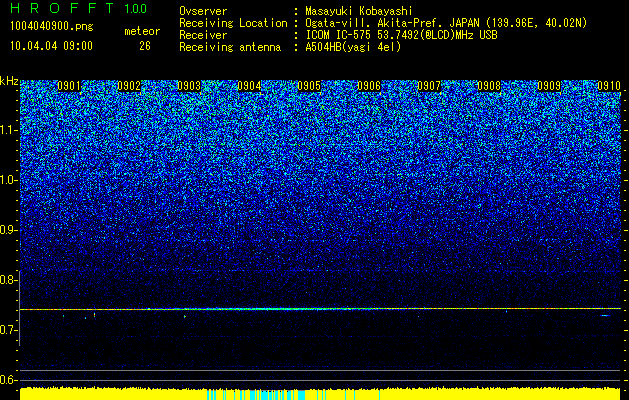Click the Ovserver field label
629x400 pixels.
(x=203, y=11)
